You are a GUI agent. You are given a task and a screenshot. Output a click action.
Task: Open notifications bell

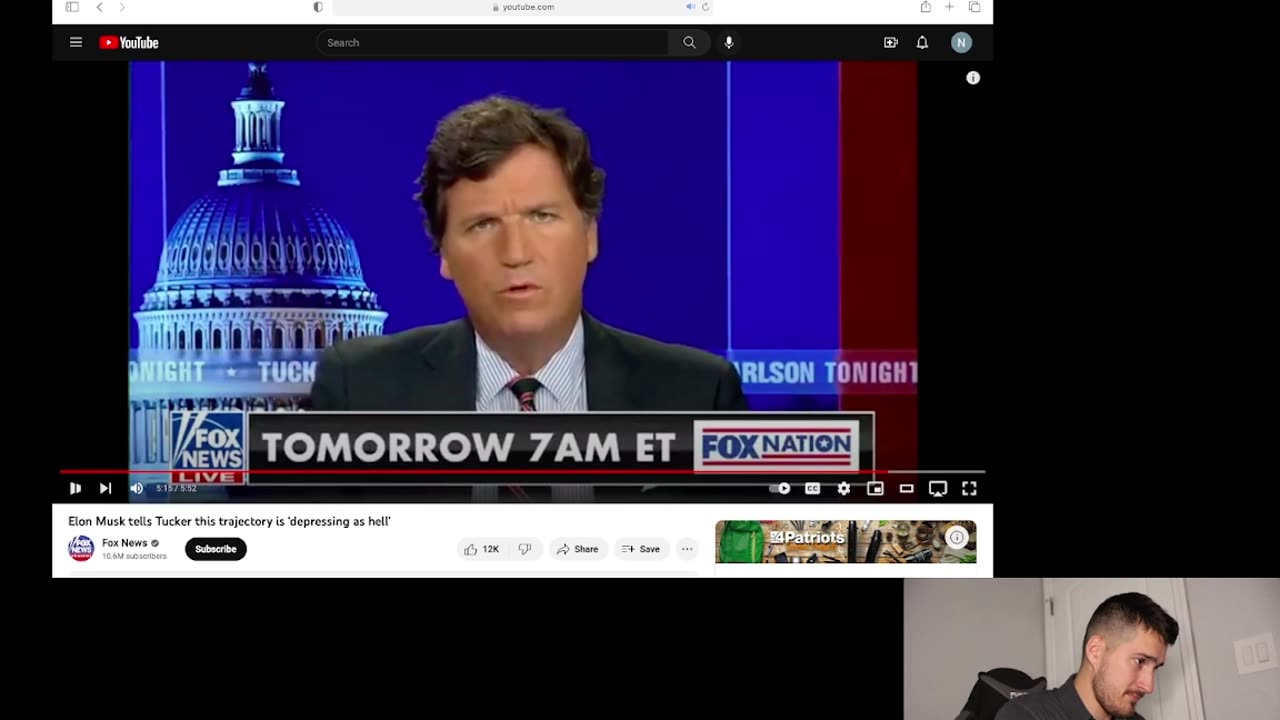coord(922,42)
